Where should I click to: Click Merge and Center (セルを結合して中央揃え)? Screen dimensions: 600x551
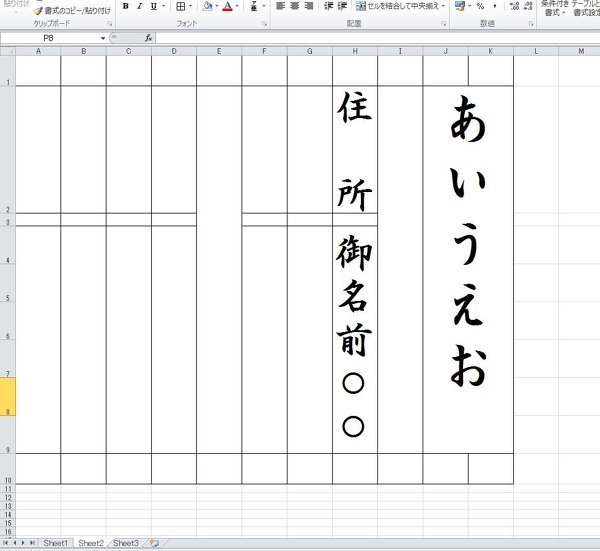[397, 6]
